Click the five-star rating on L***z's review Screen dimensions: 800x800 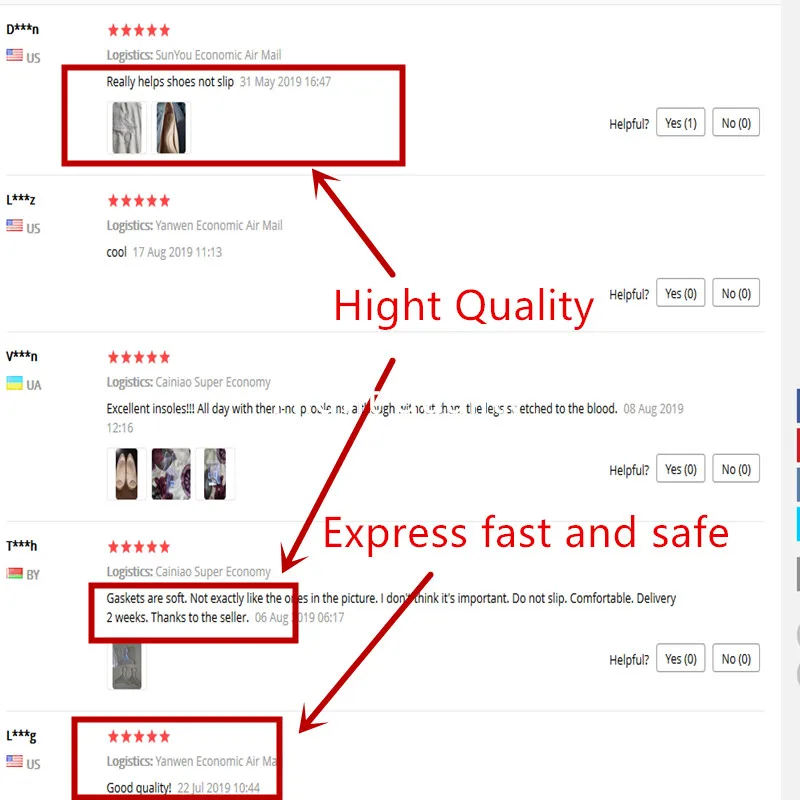(139, 201)
